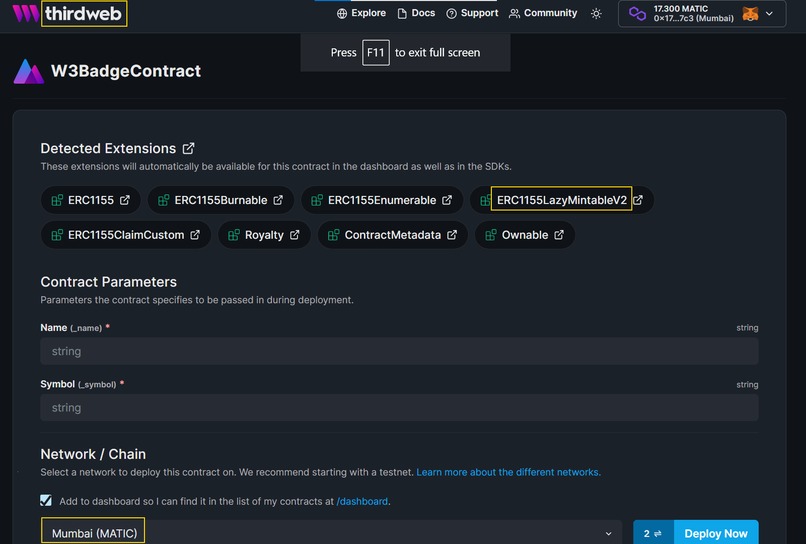The height and width of the screenshot is (544, 806).
Task: Click the thirdweb logo
Action: (69, 13)
